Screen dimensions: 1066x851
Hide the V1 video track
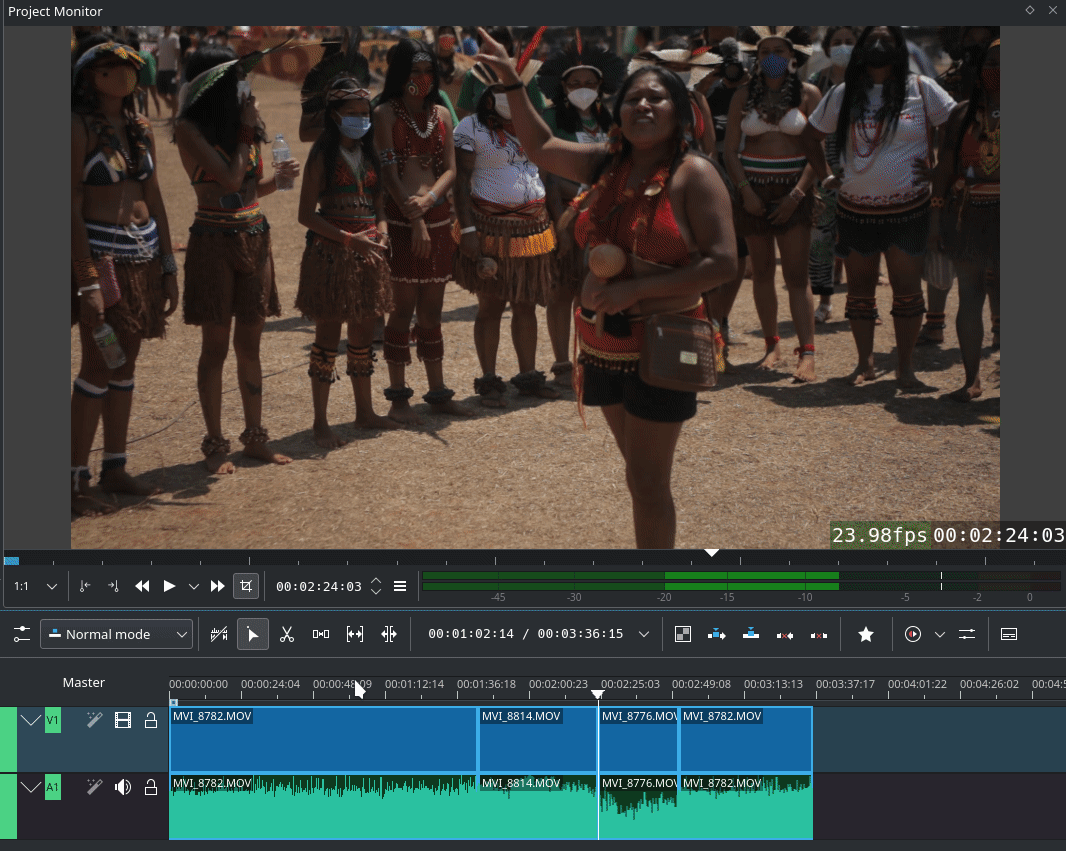tap(123, 720)
